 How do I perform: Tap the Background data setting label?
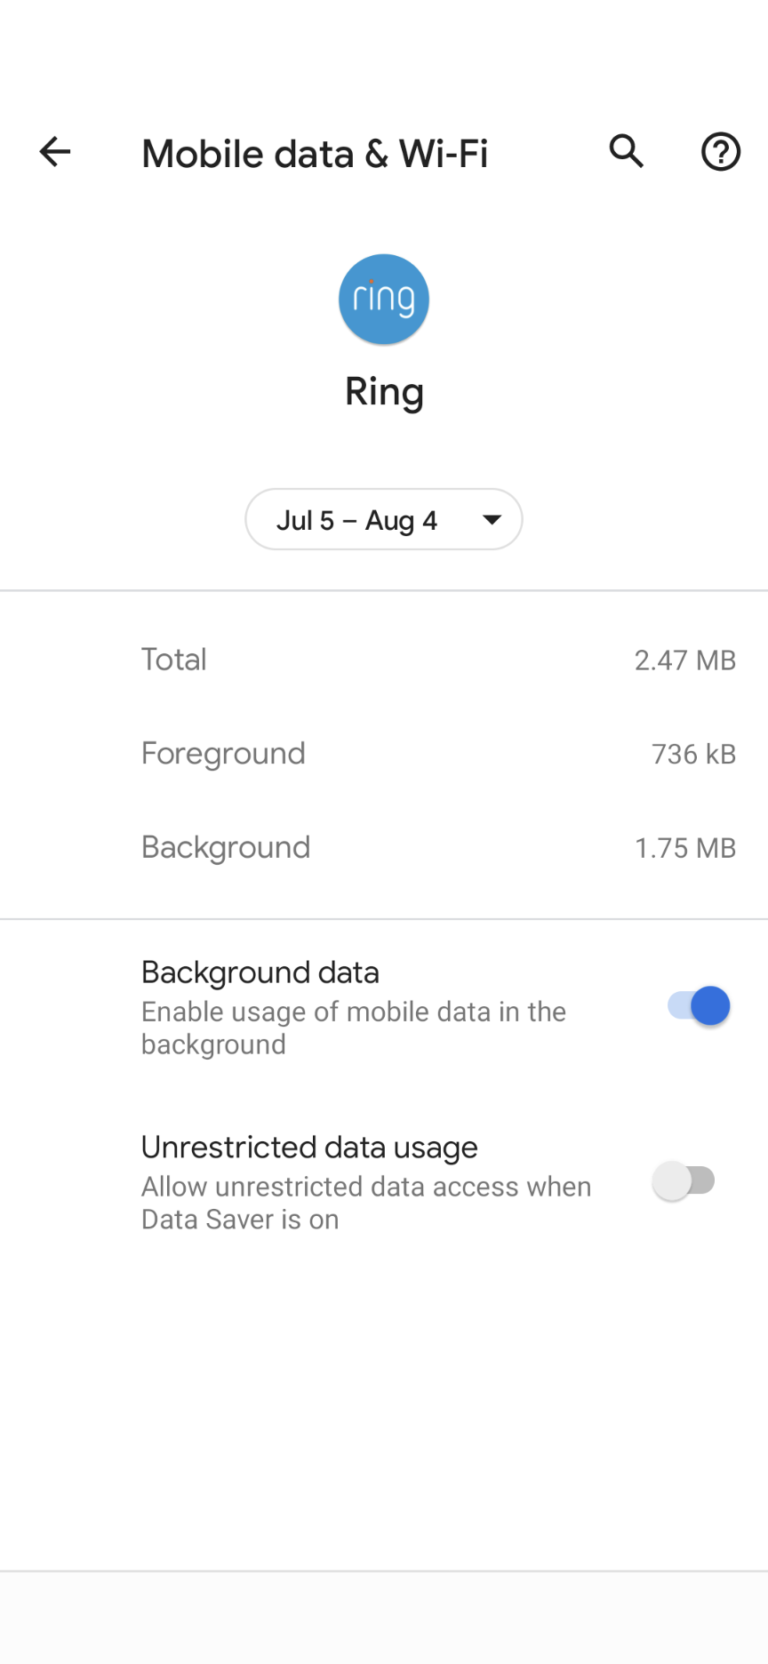click(x=260, y=972)
